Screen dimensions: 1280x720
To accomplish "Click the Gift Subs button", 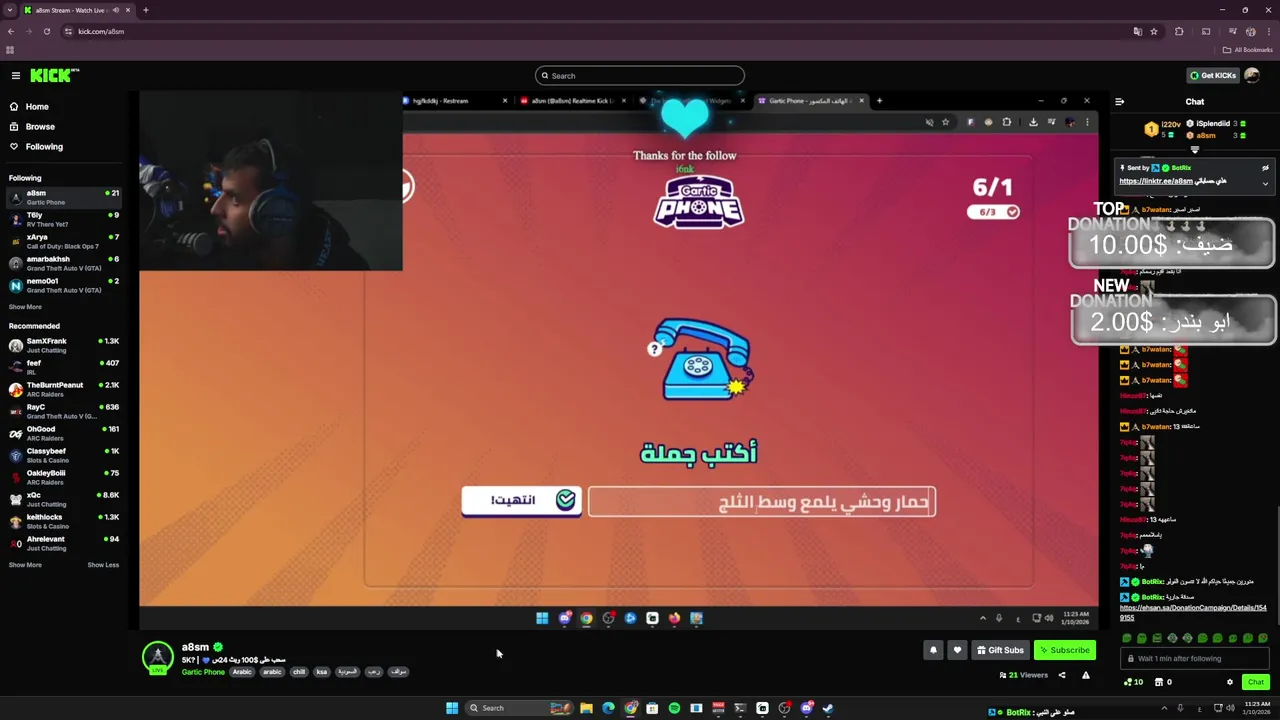I will coord(1000,650).
